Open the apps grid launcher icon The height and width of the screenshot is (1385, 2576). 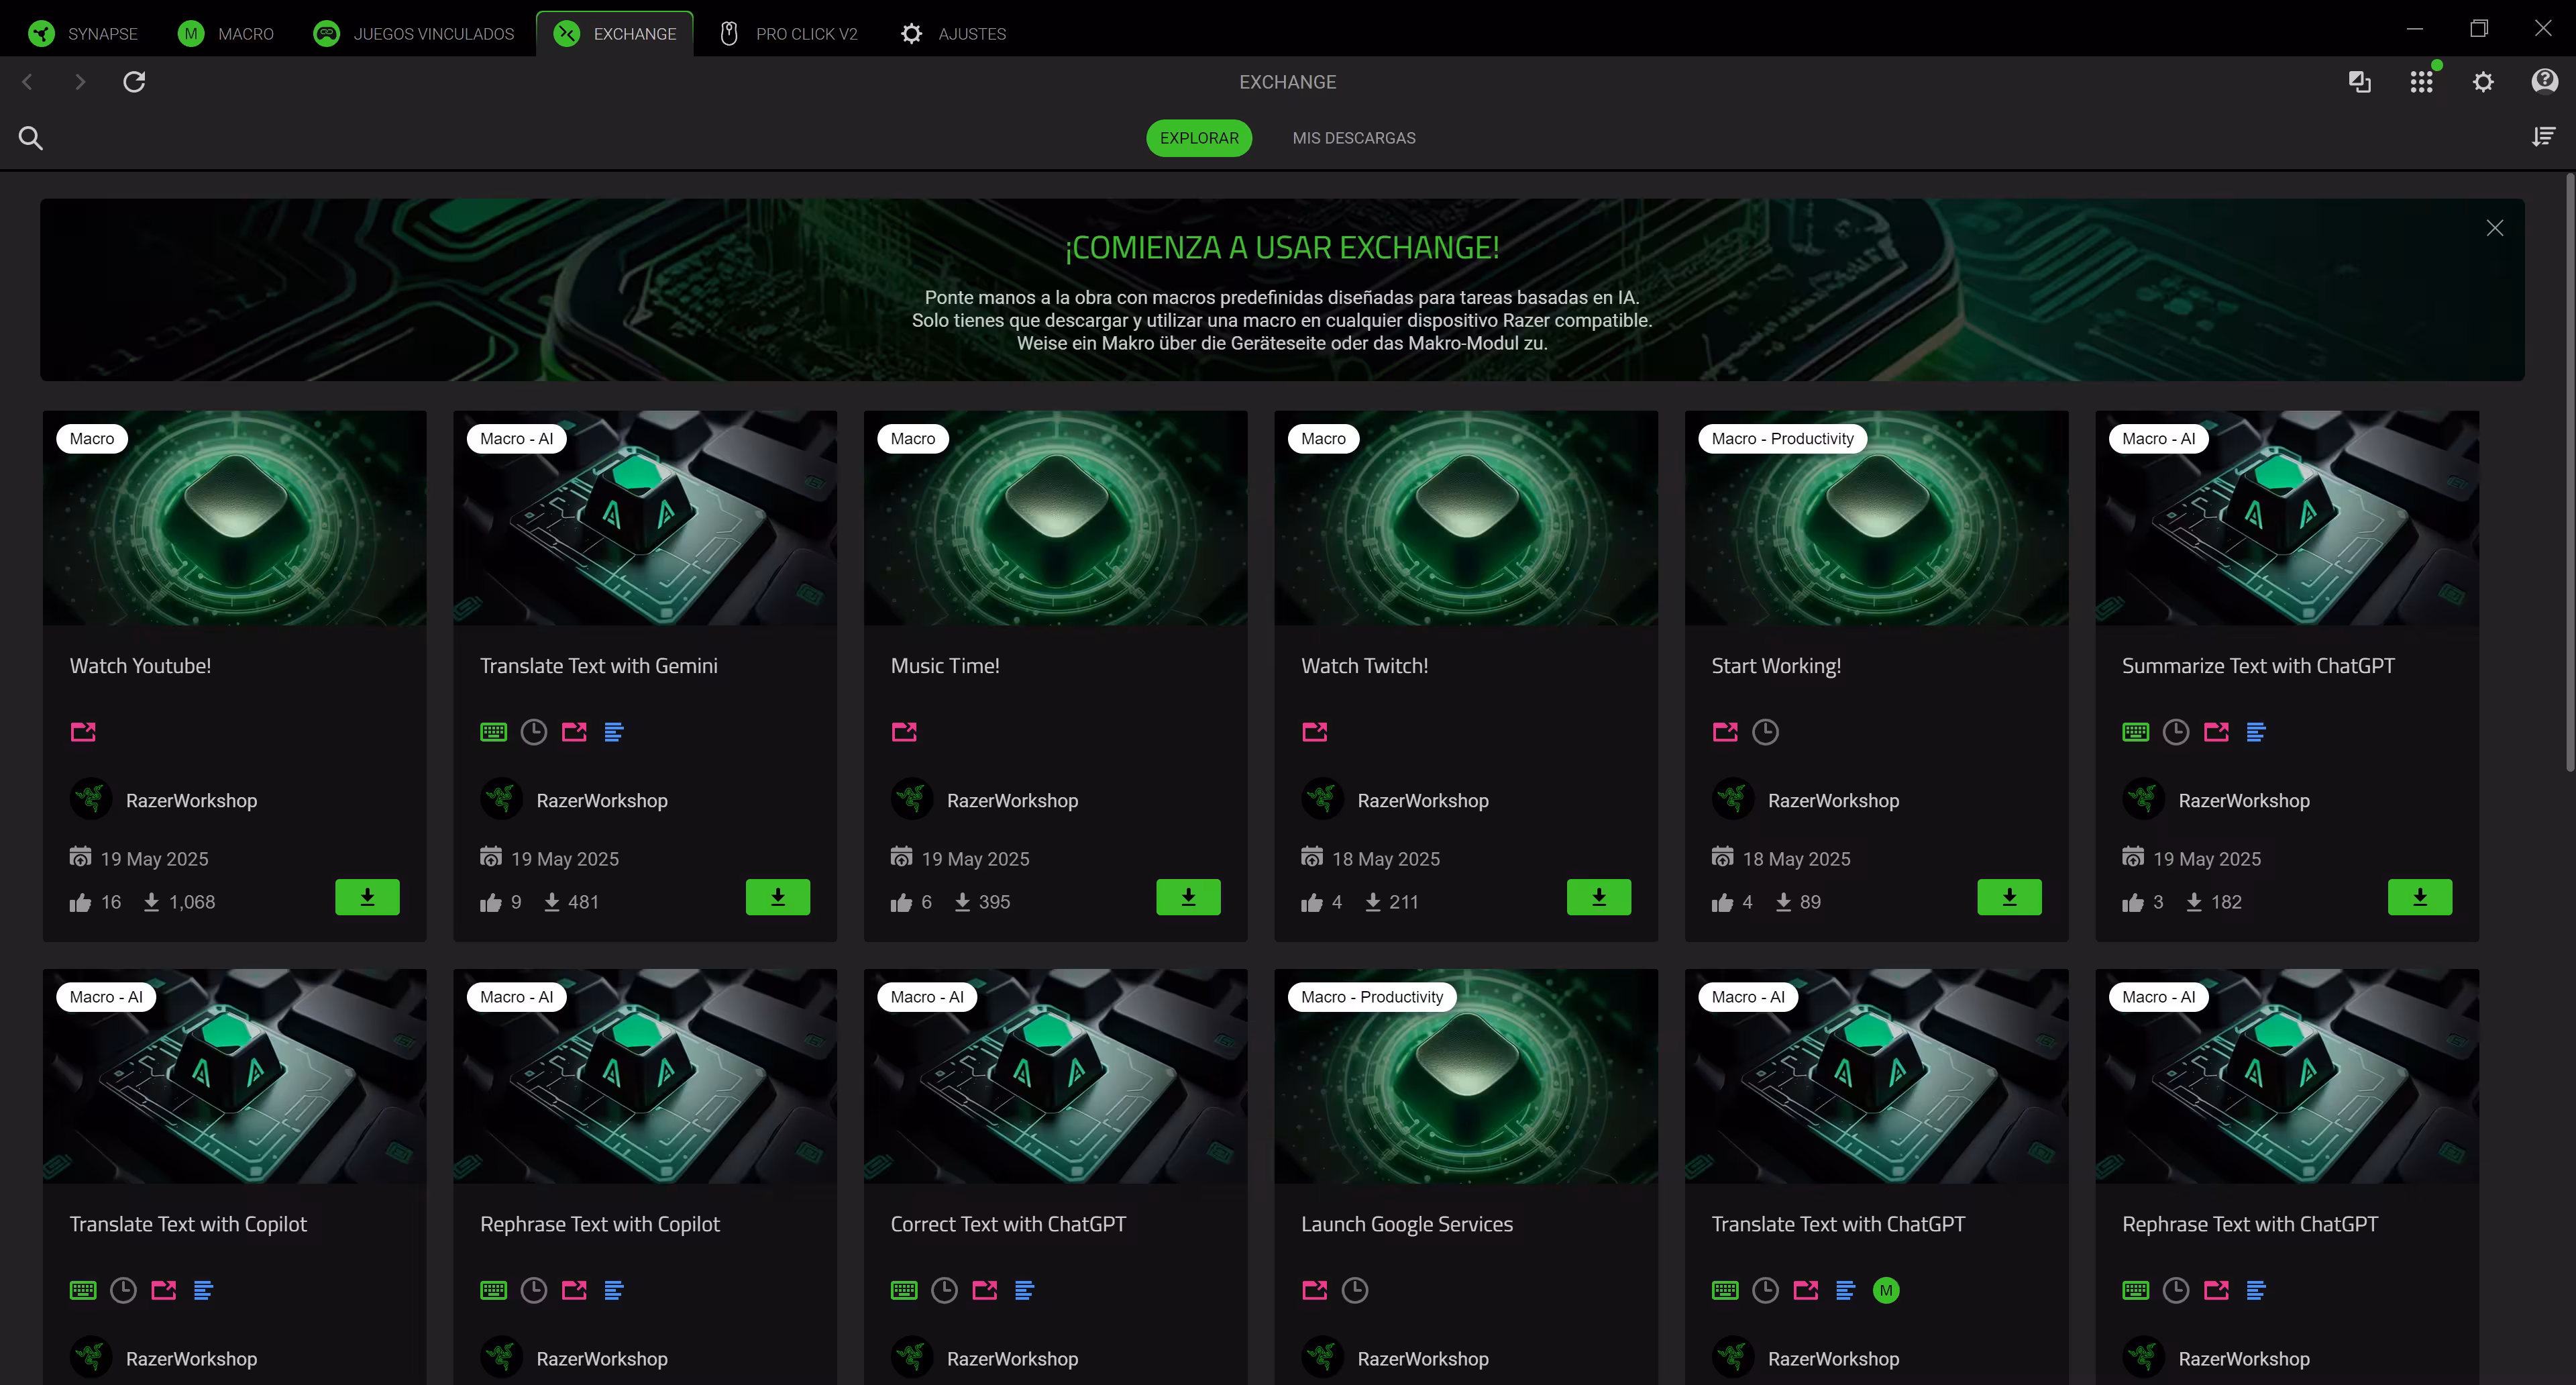(2421, 82)
